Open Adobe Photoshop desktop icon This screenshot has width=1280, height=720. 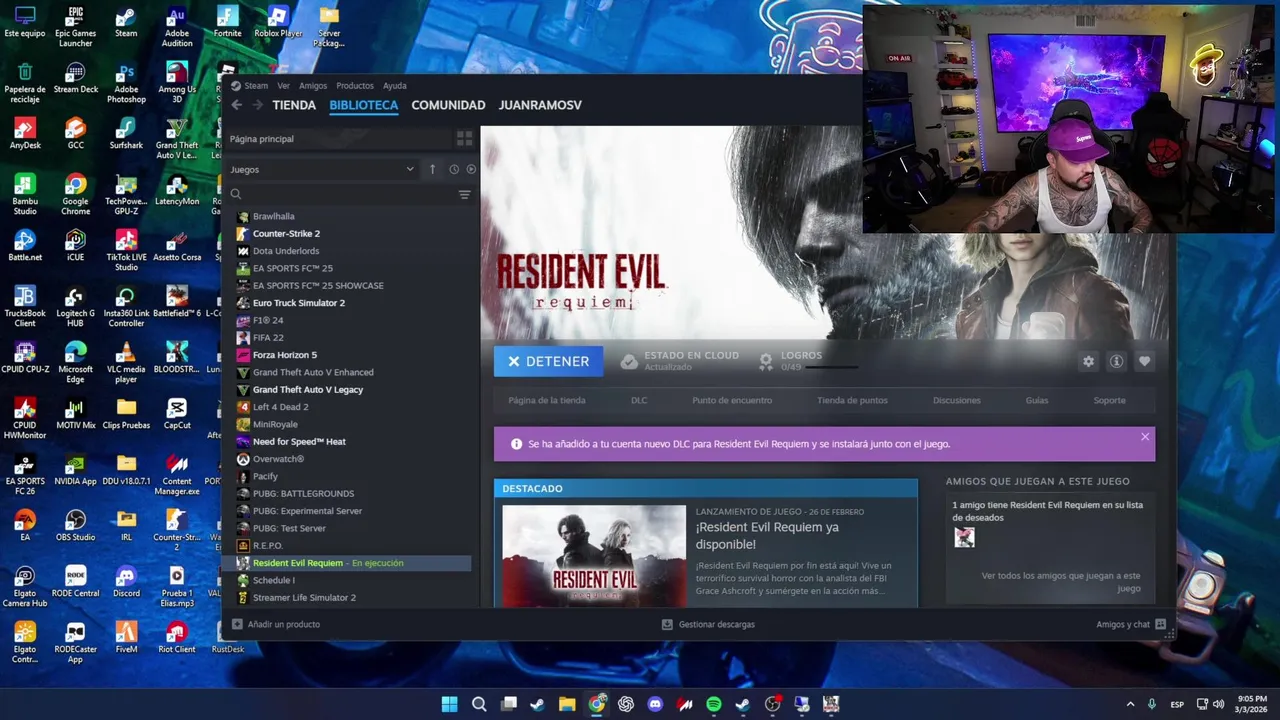126,83
